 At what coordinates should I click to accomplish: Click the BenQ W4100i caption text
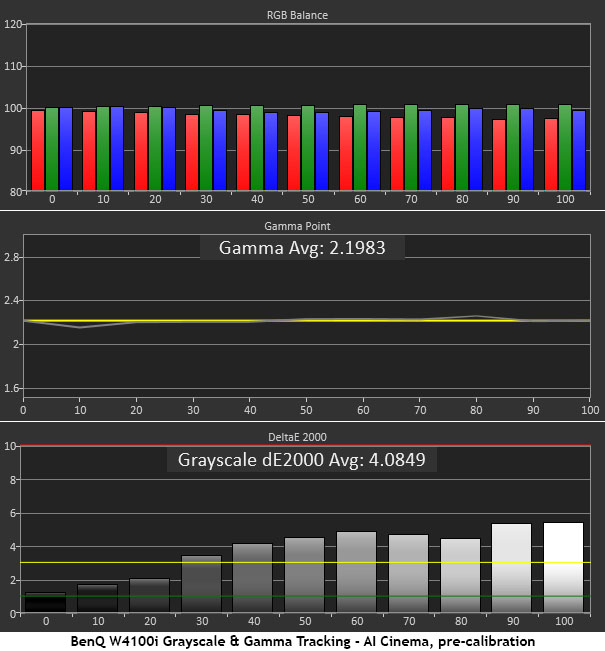pyautogui.click(x=302, y=640)
